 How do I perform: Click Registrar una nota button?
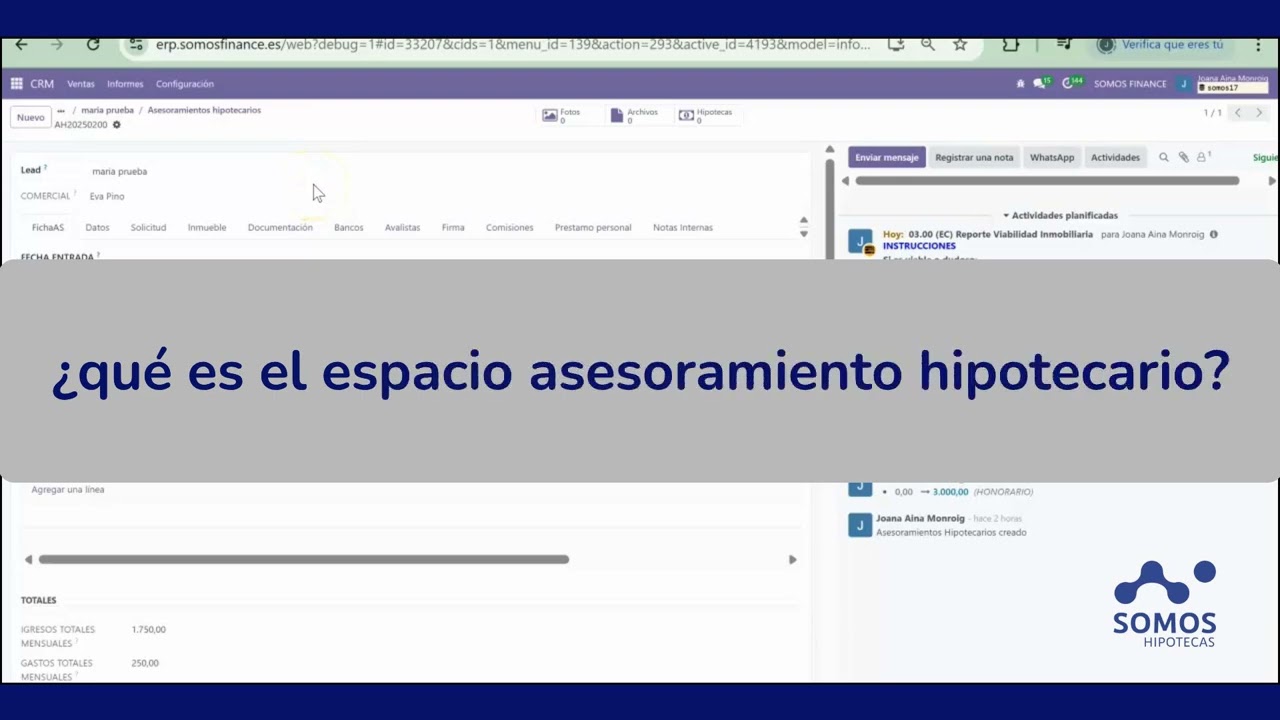tap(974, 157)
